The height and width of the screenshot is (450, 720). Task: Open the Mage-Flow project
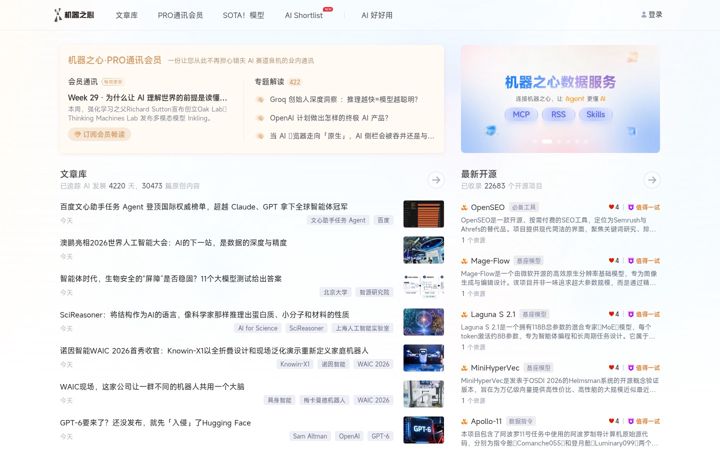[x=490, y=261]
